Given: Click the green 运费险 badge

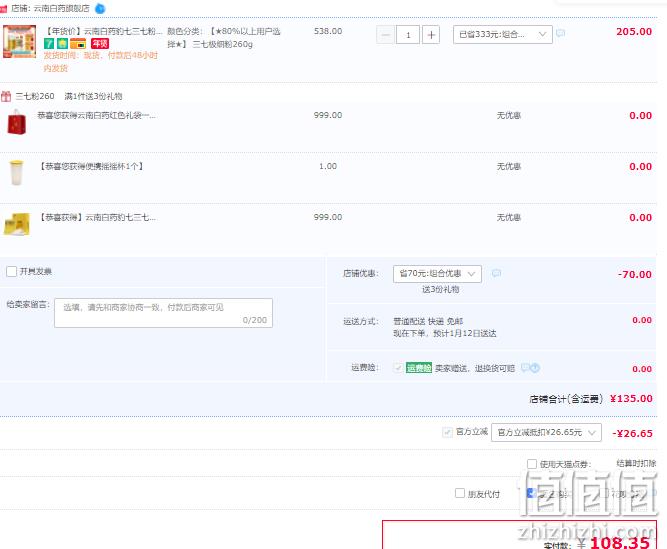Looking at the screenshot, I should (419, 368).
